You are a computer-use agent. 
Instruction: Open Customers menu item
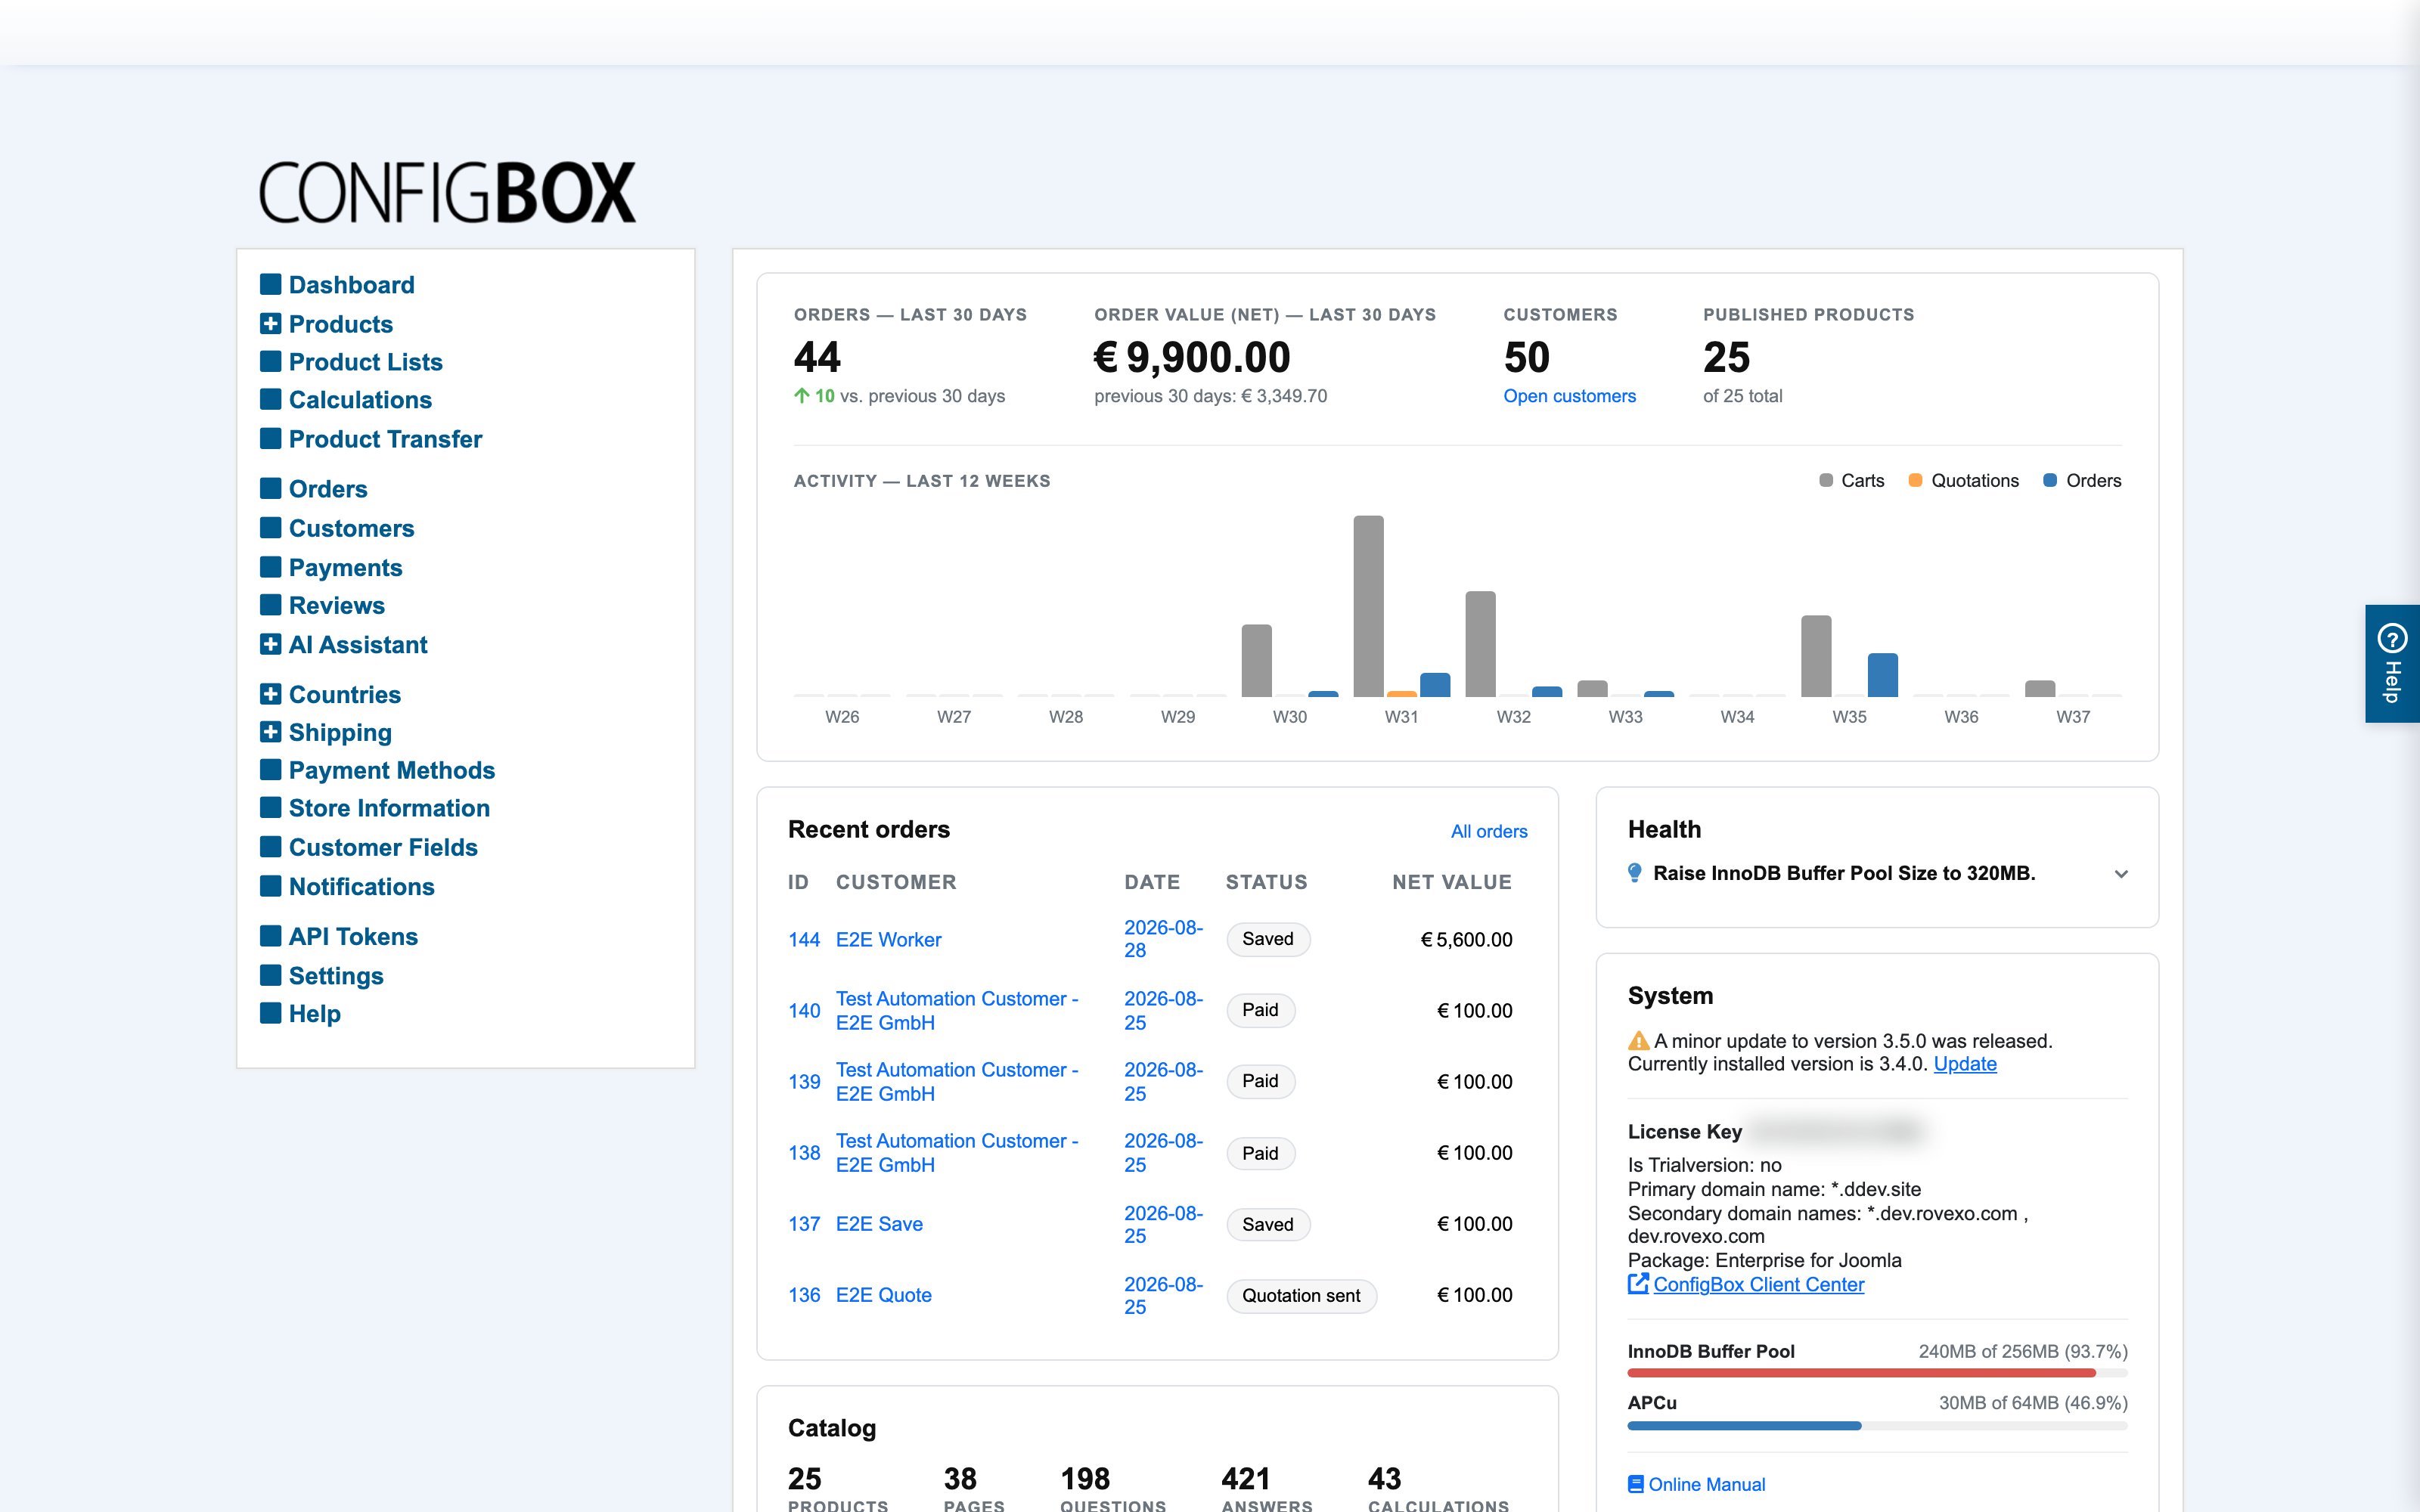click(x=351, y=528)
